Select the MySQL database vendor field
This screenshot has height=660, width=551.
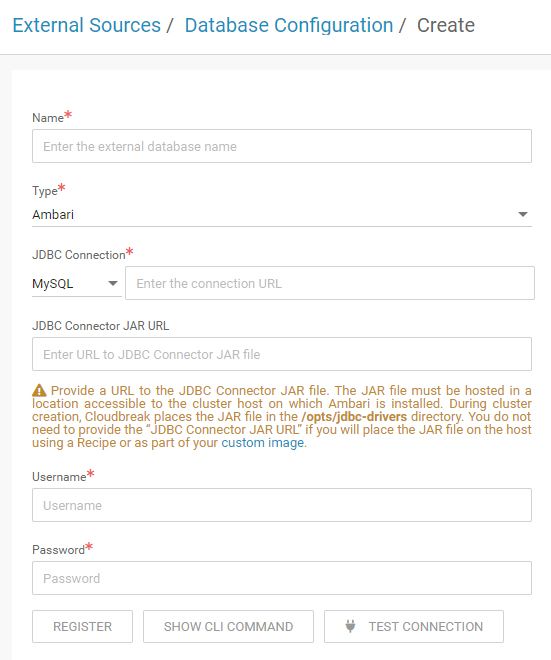coord(77,283)
